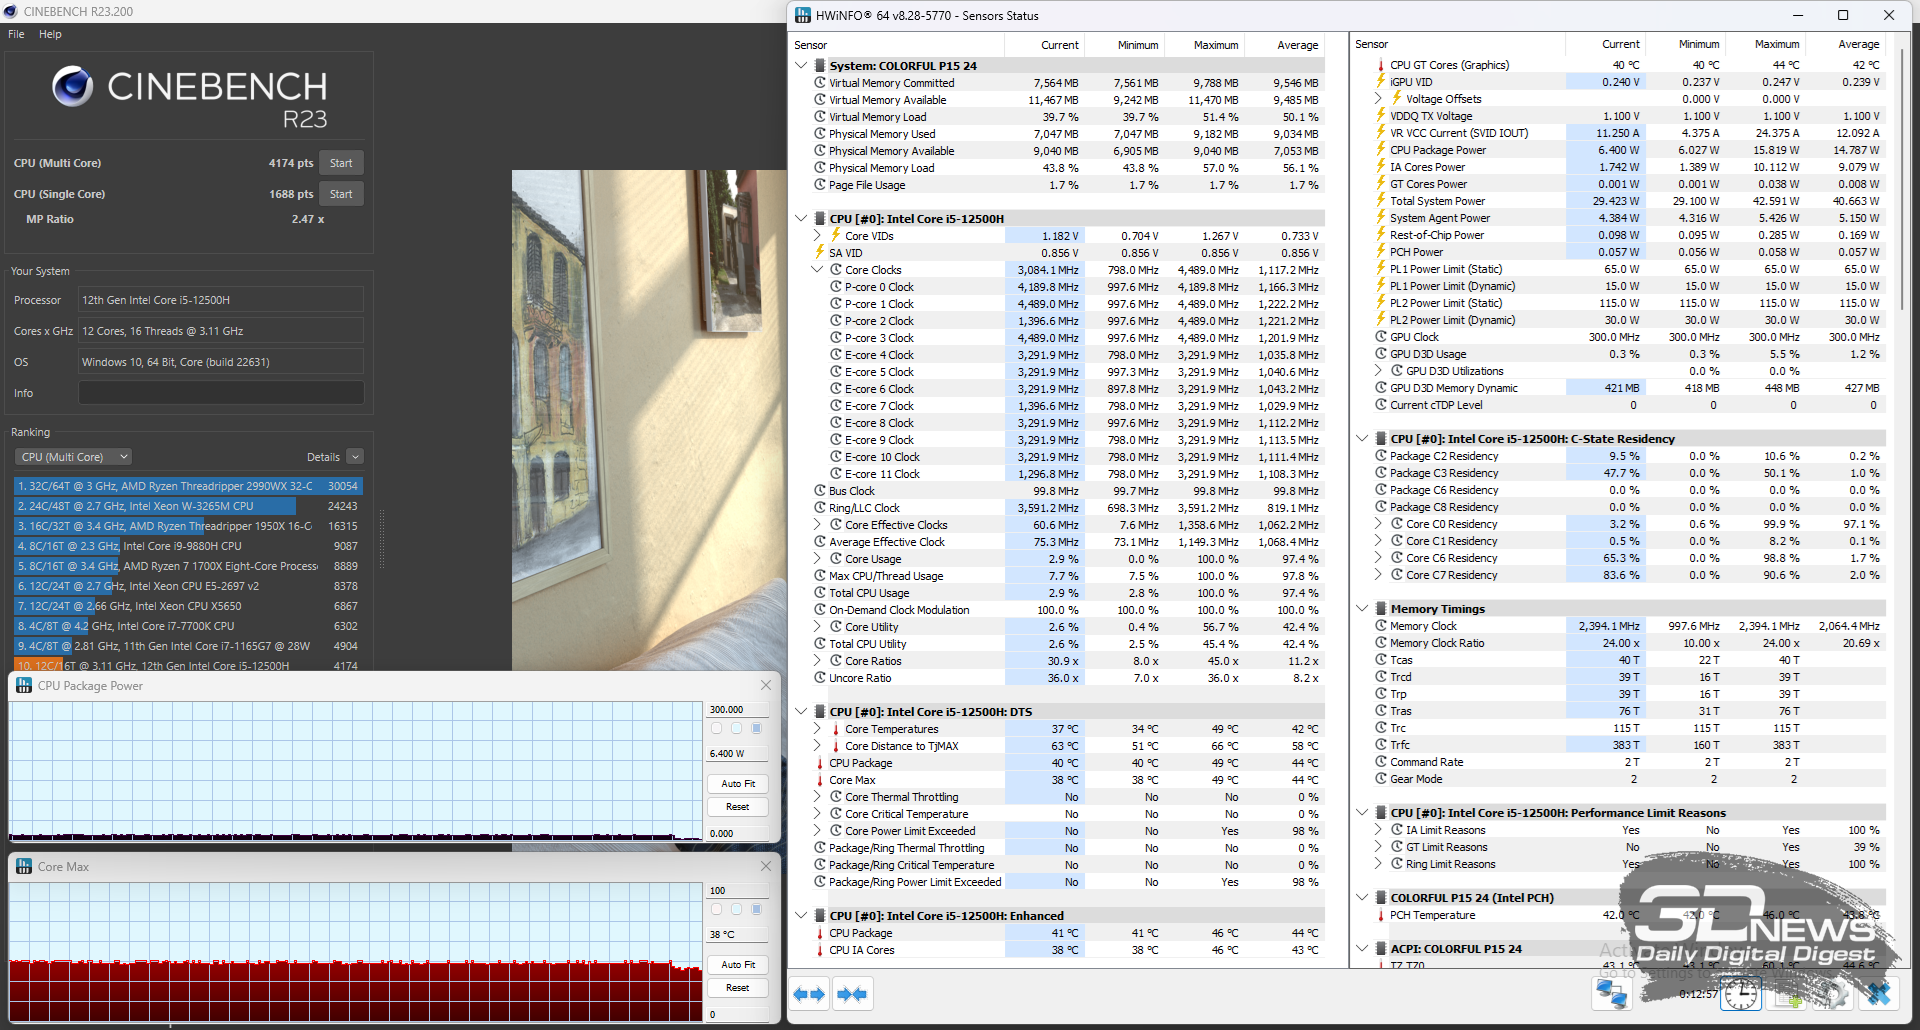Click the thermometer icon beside Core Max row
This screenshot has height=1030, width=1920.
pos(820,780)
